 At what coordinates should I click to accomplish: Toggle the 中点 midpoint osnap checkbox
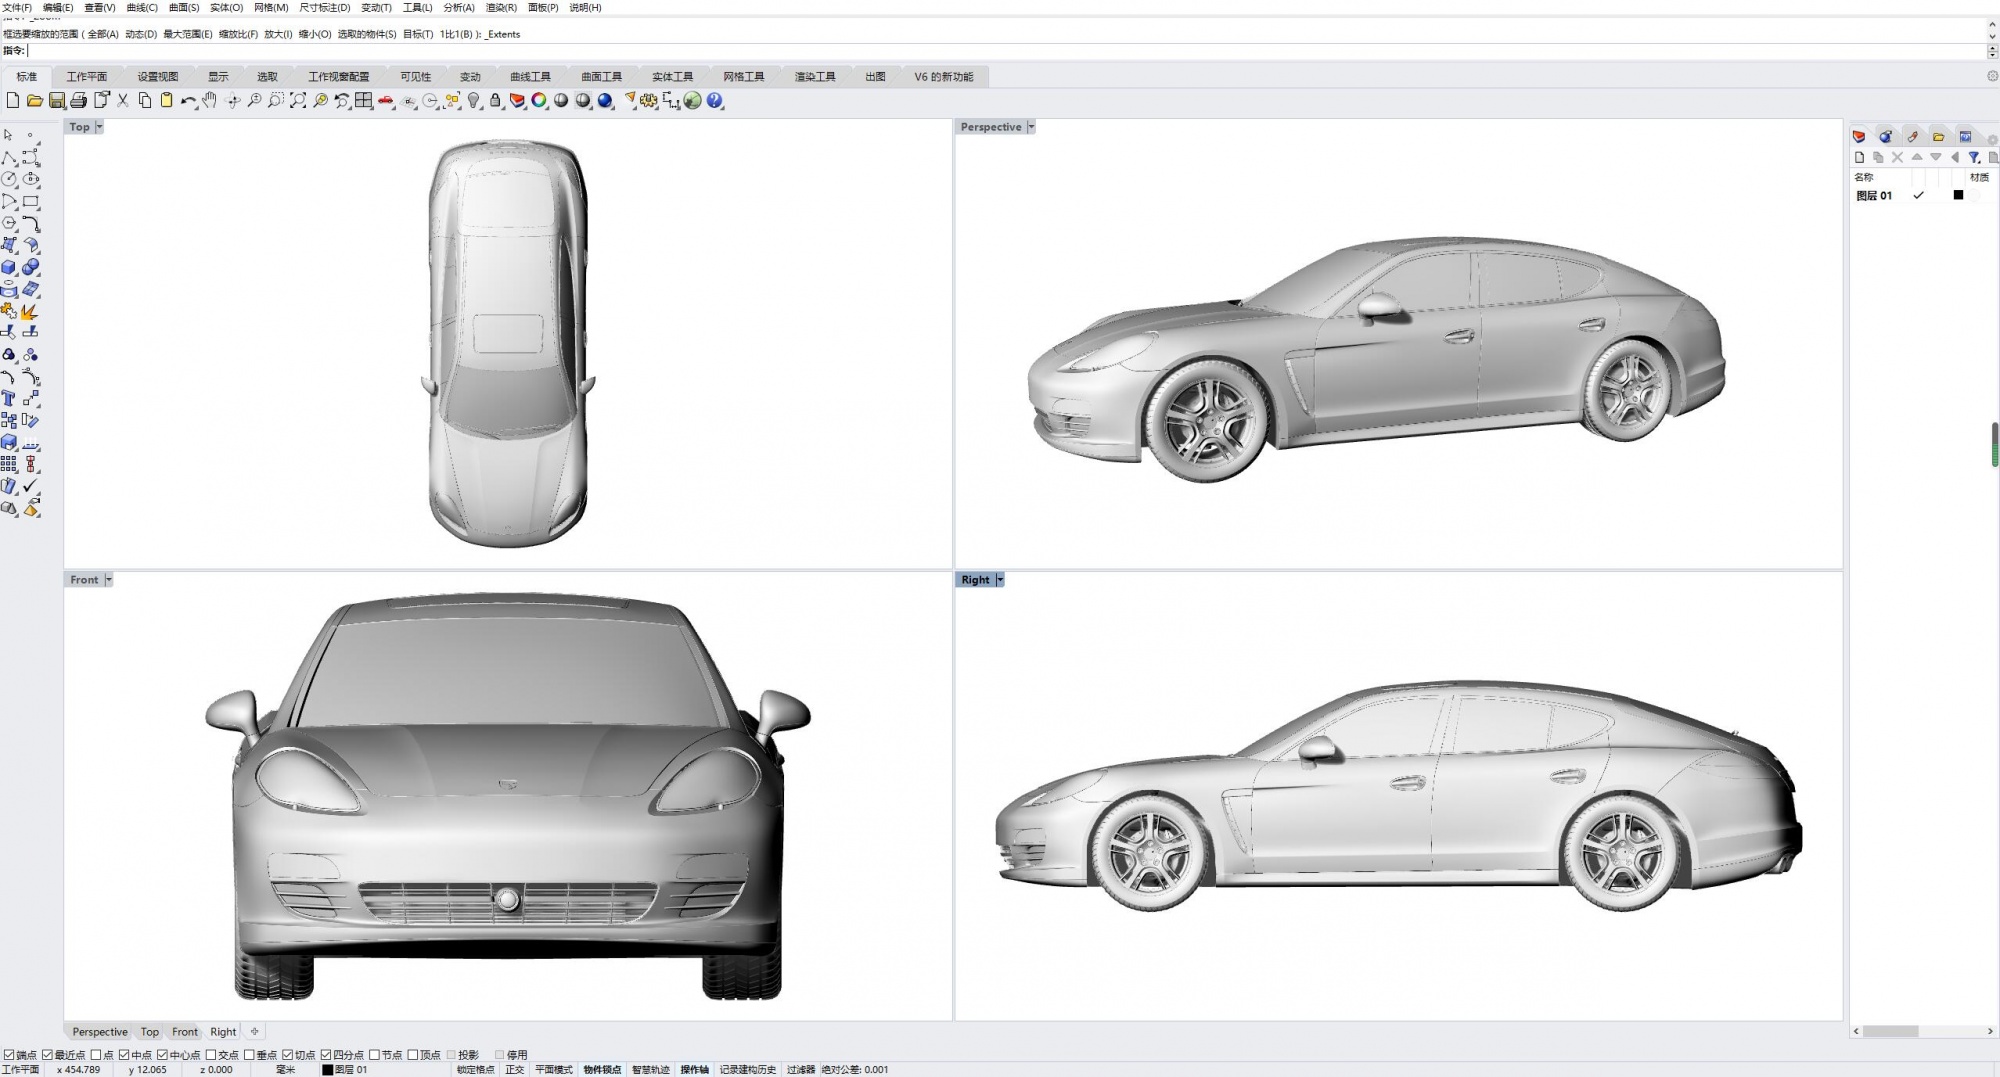click(x=124, y=1054)
